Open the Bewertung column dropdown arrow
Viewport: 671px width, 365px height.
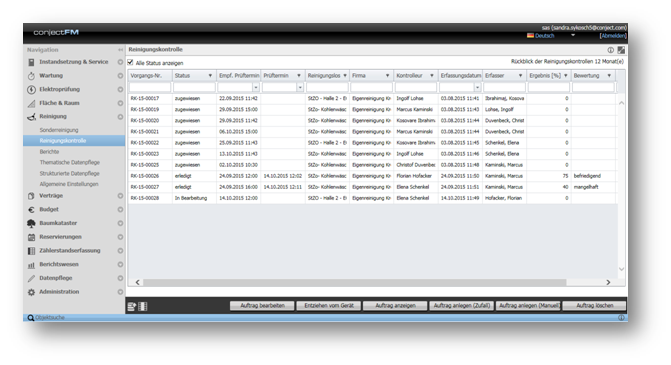(x=609, y=76)
